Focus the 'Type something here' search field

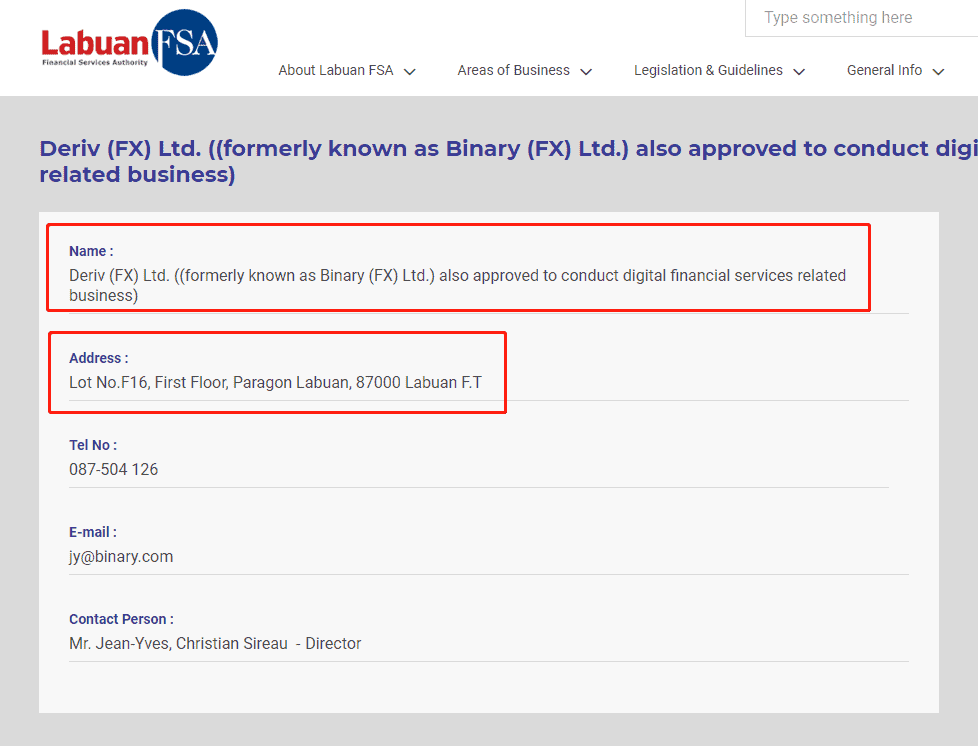(861, 18)
